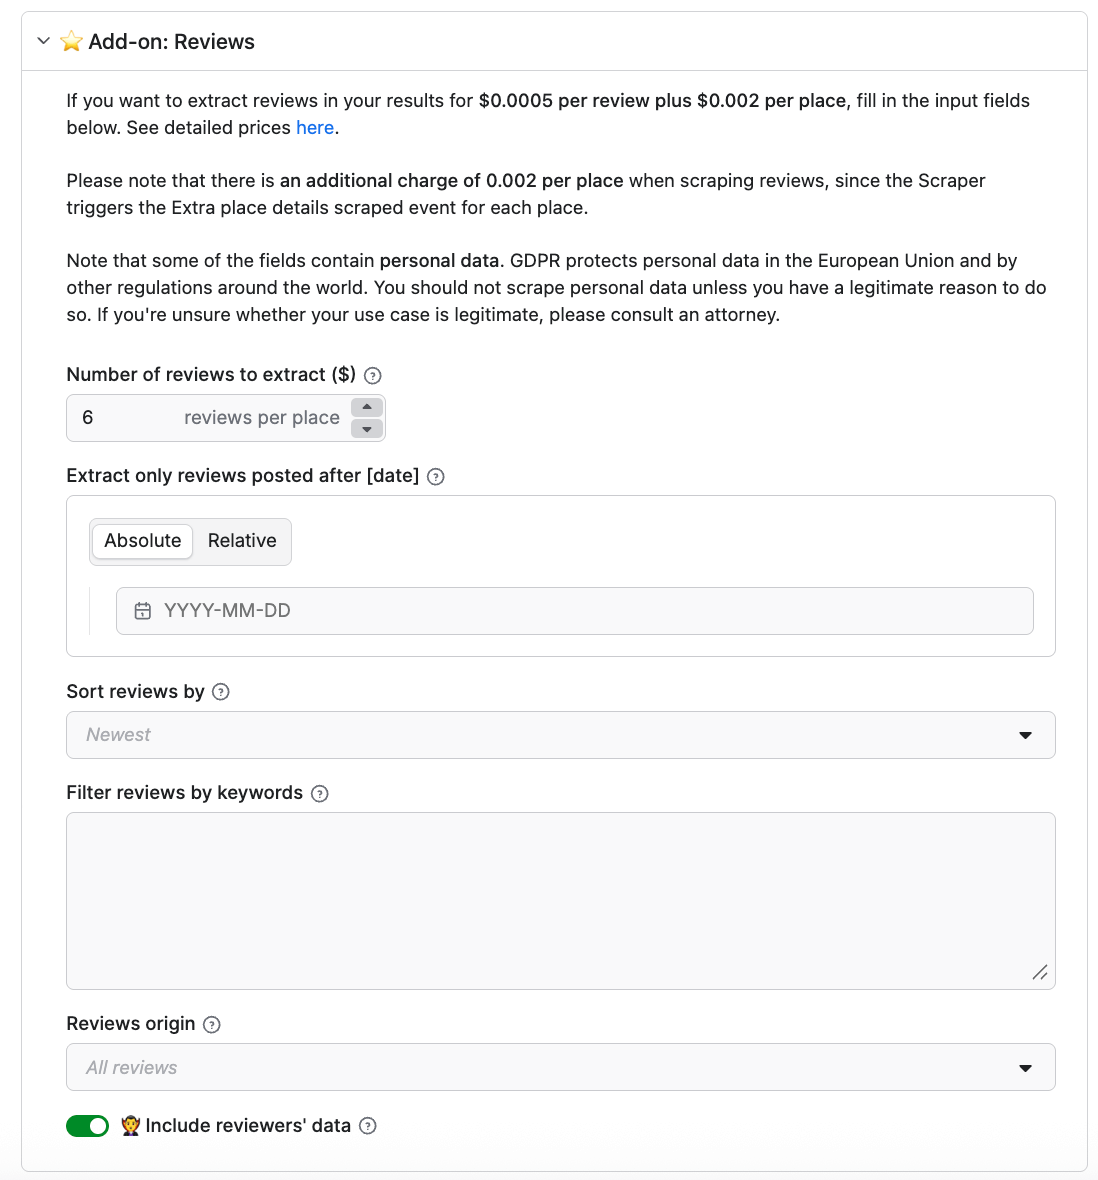Image resolution: width=1098 pixels, height=1180 pixels.
Task: Switch to the Relative date tab
Action: (x=242, y=541)
